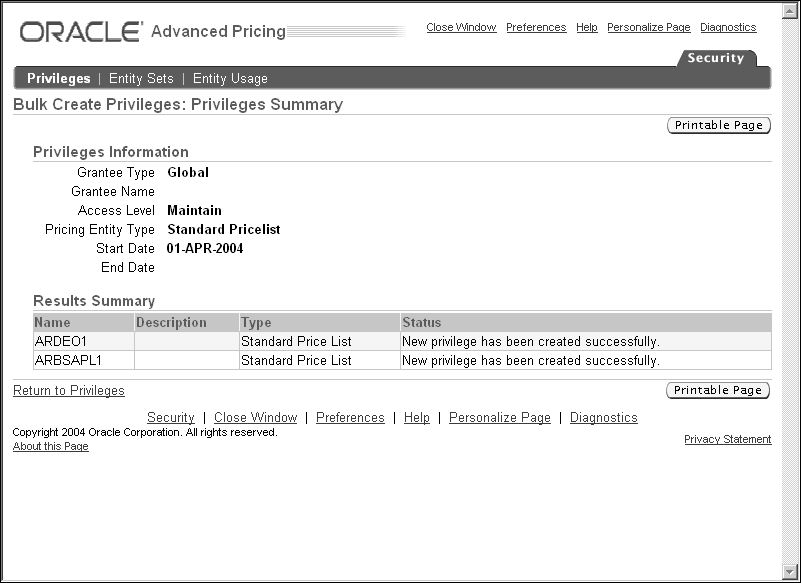Click the Security link in footer

tap(171, 417)
